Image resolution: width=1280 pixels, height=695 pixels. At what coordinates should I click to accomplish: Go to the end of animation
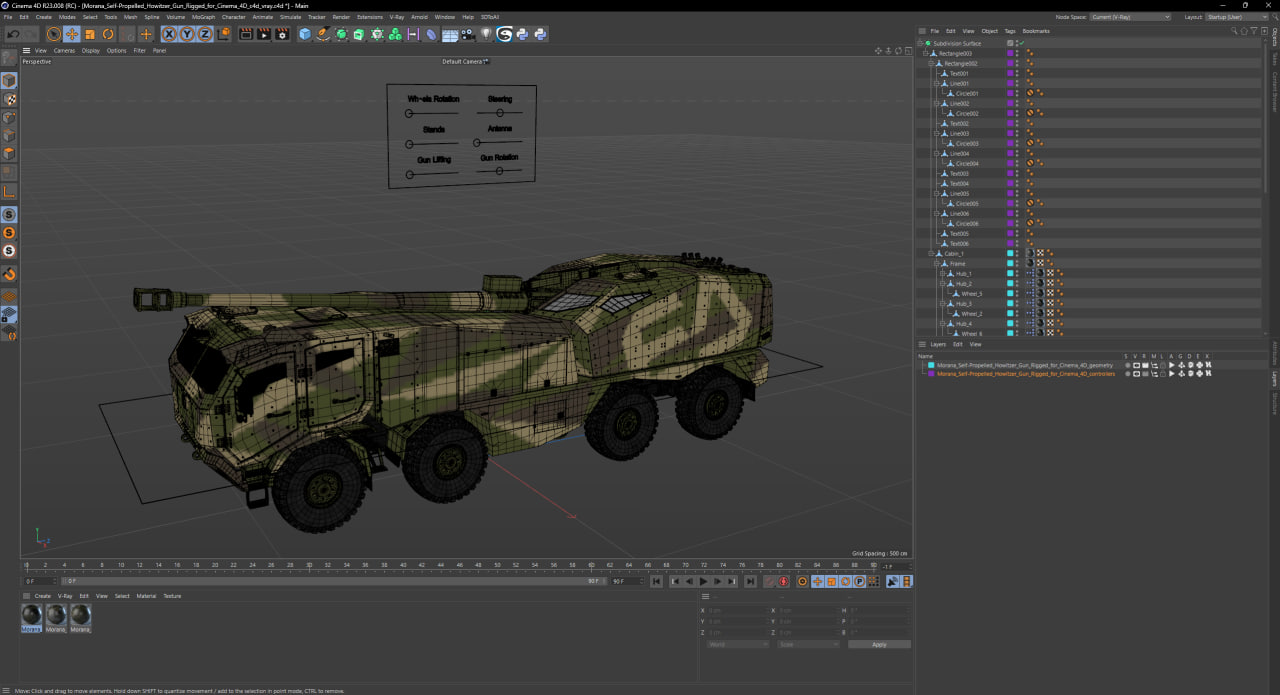tap(750, 581)
